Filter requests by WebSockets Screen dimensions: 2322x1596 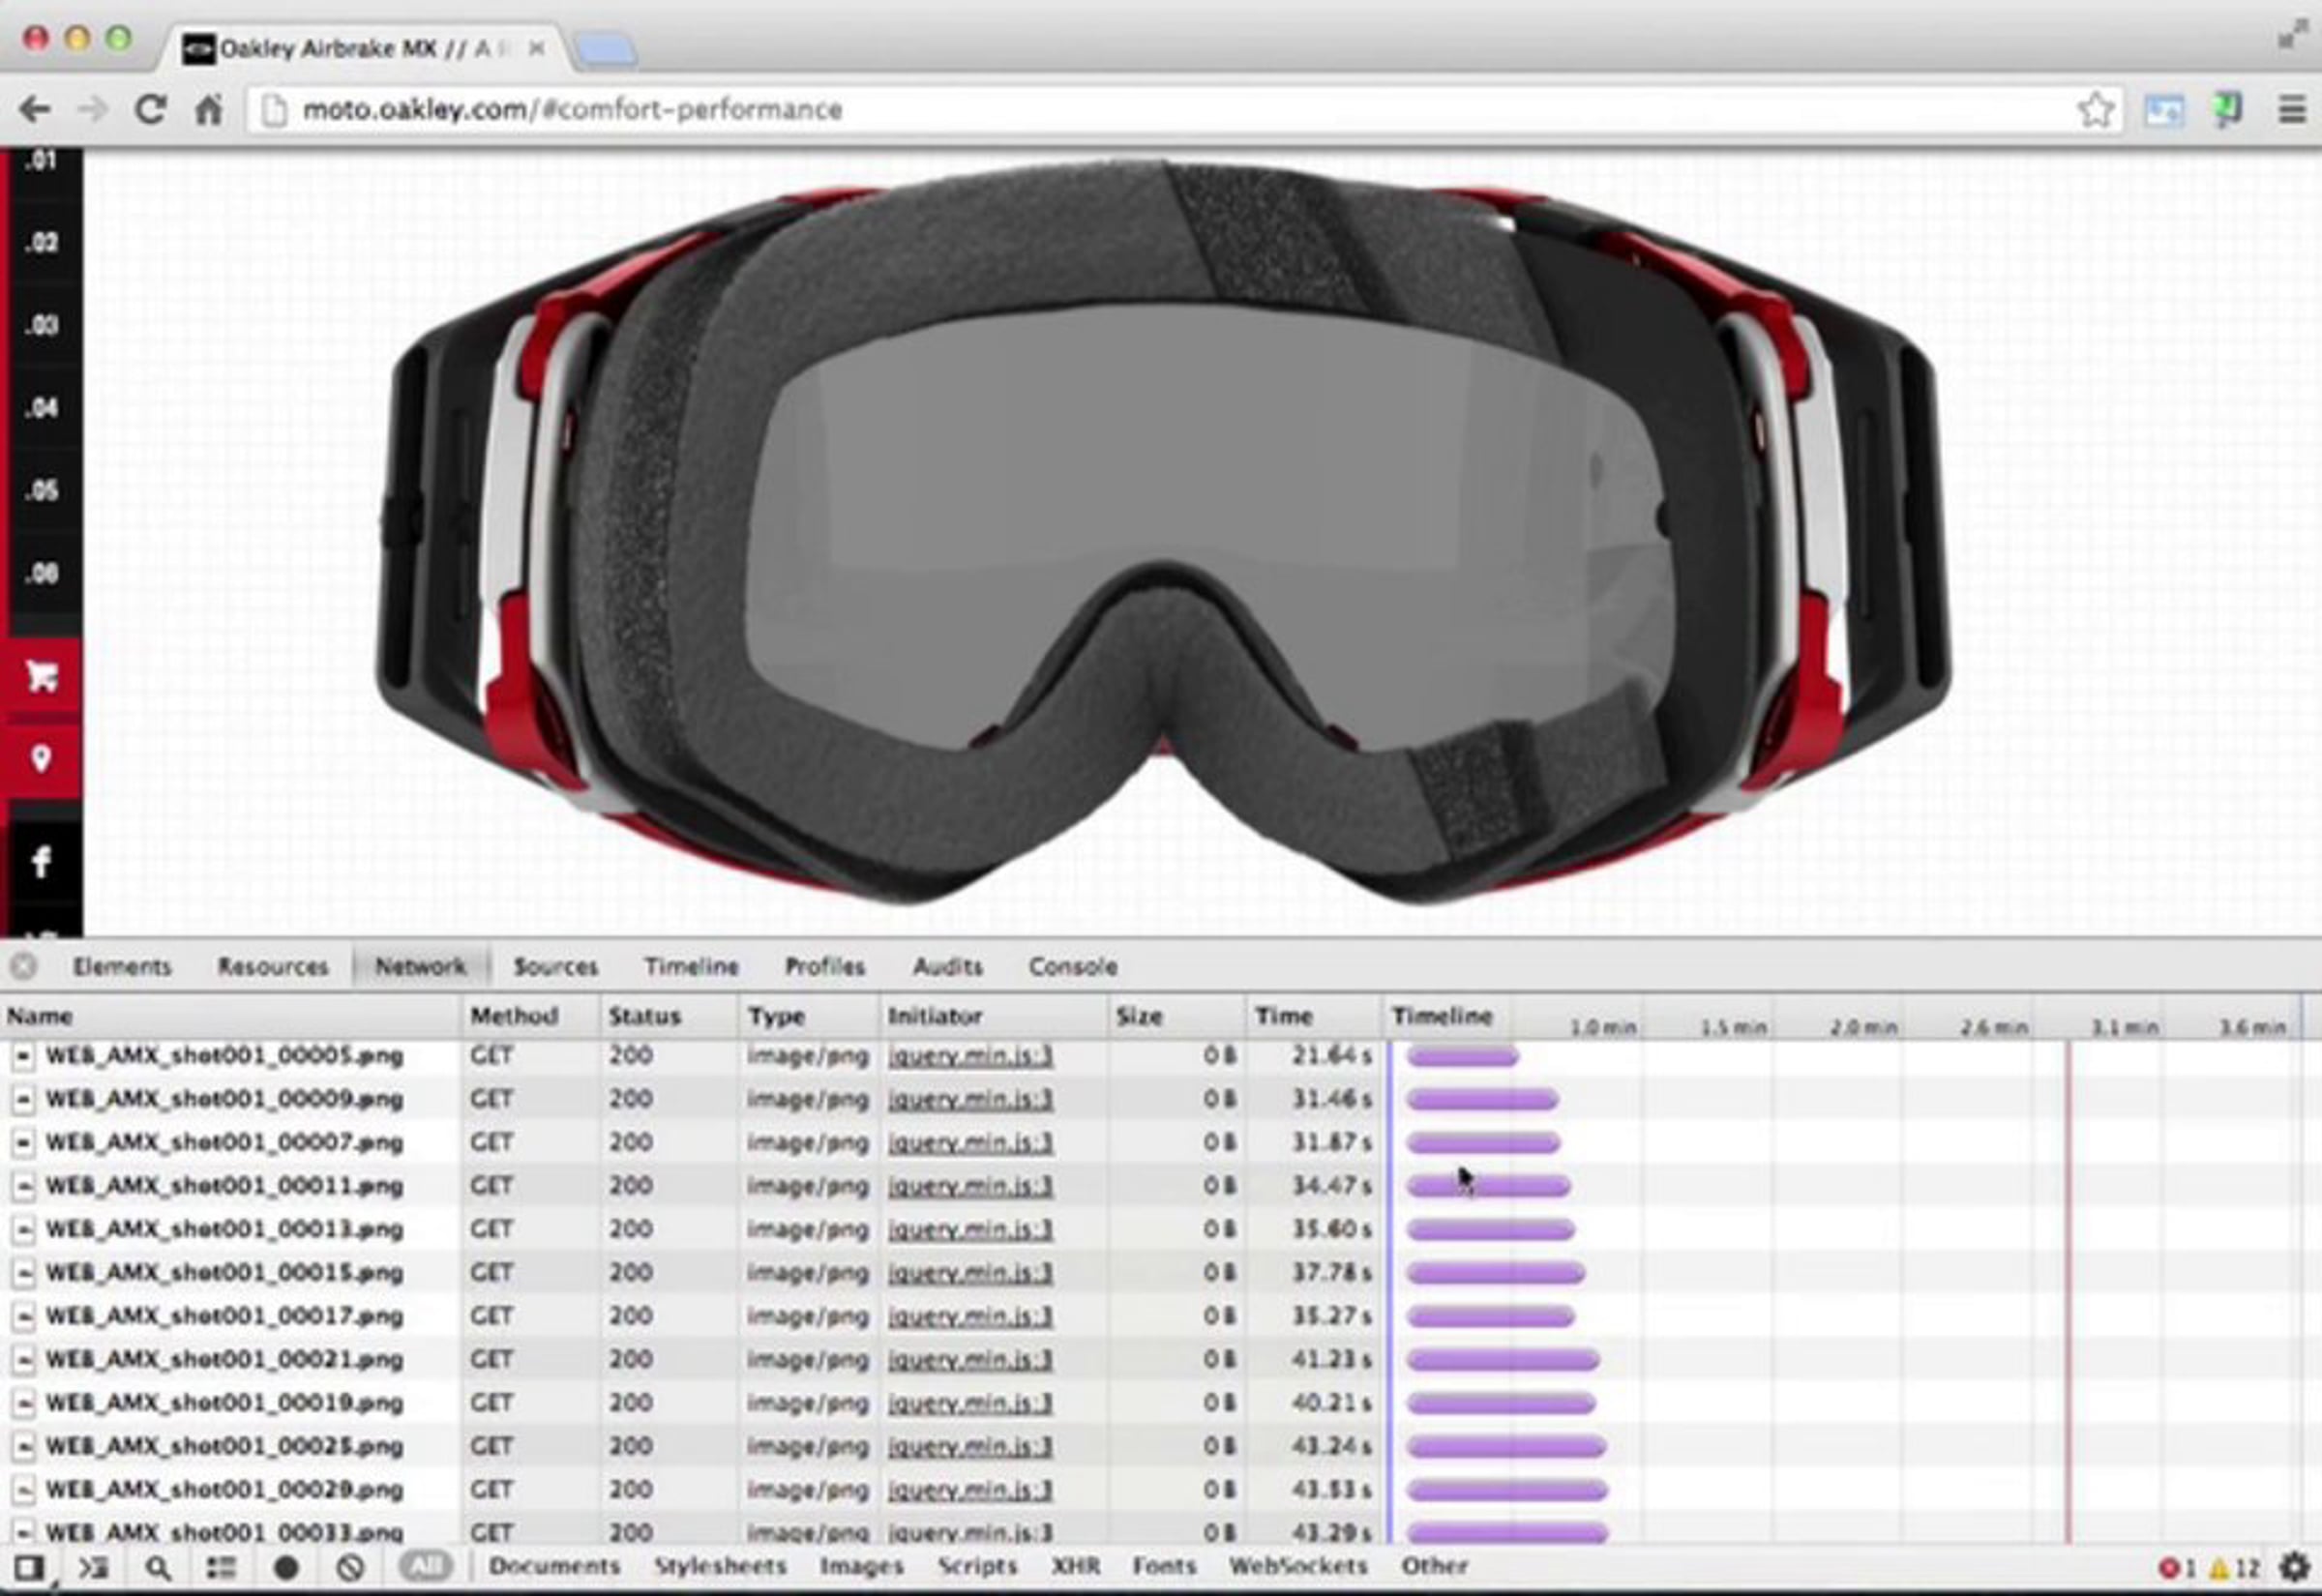(1298, 1566)
